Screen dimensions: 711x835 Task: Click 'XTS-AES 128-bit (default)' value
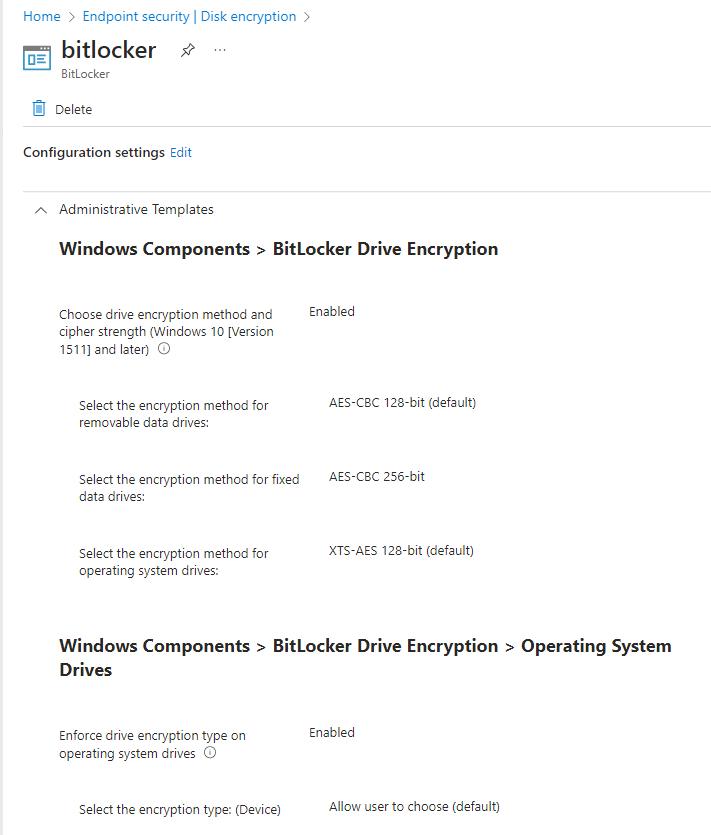coord(401,551)
